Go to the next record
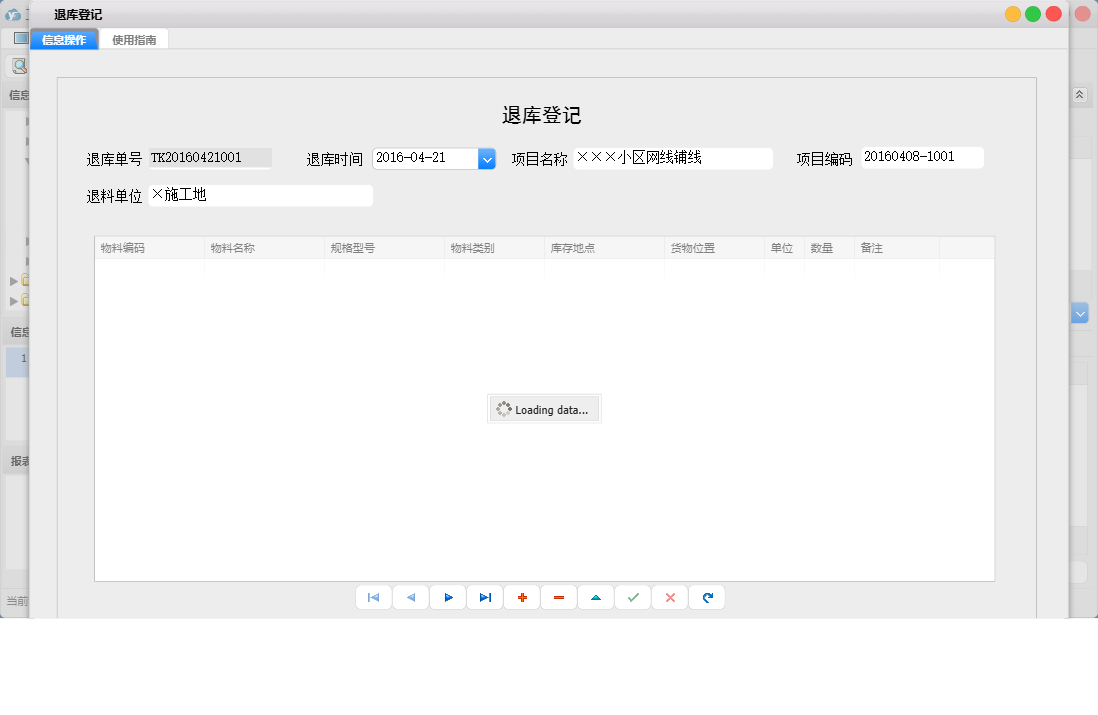 point(447,597)
